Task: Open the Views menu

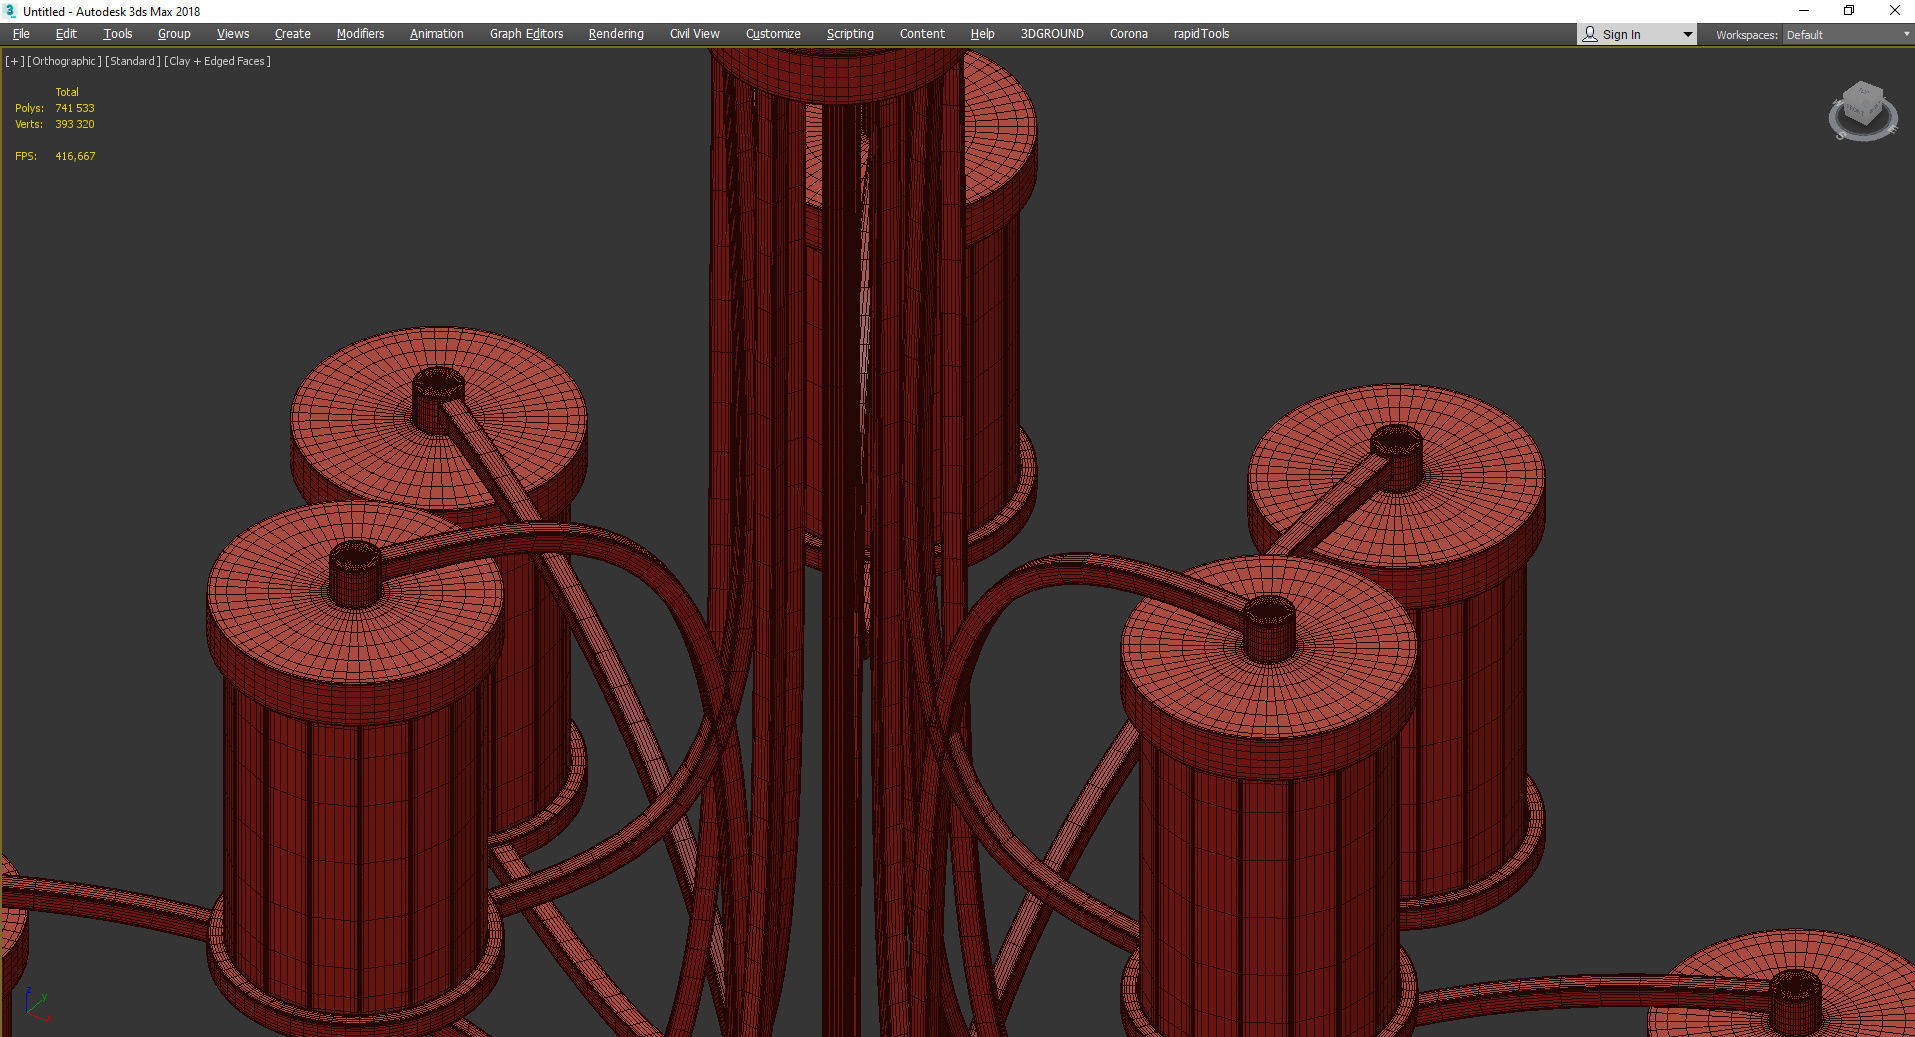Action: tap(233, 34)
